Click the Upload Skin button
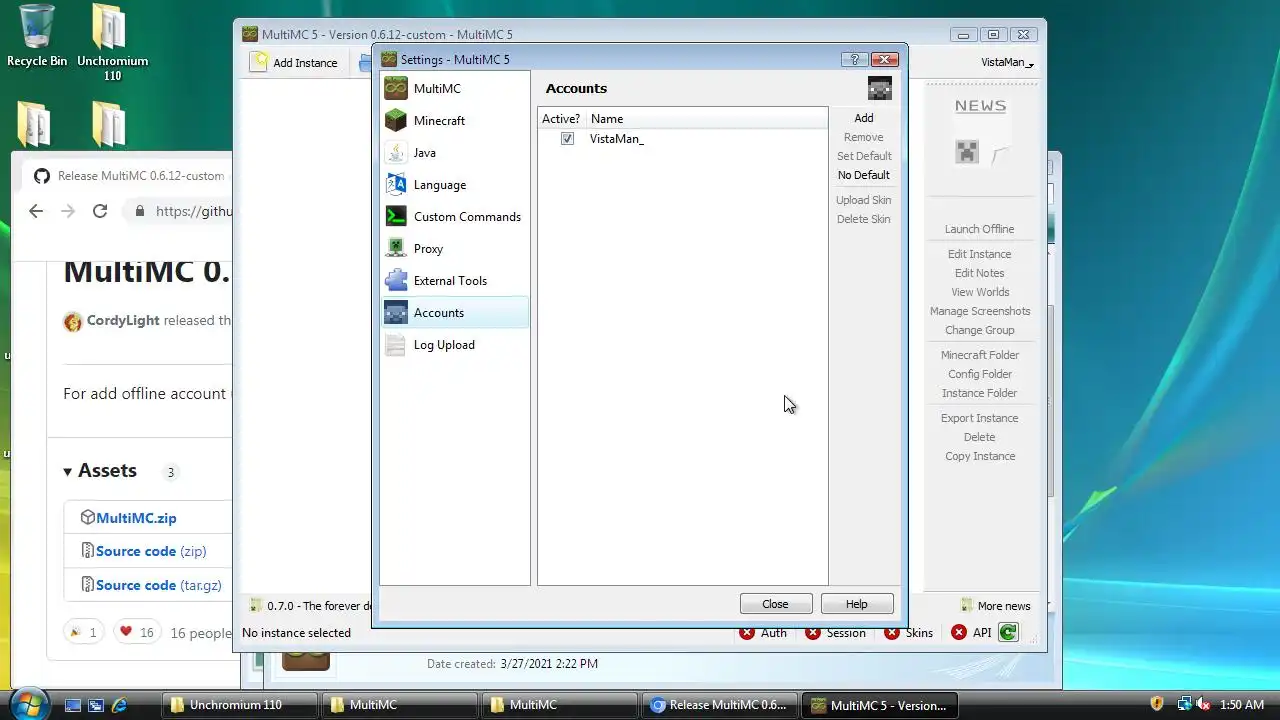1280x720 pixels. point(864,200)
